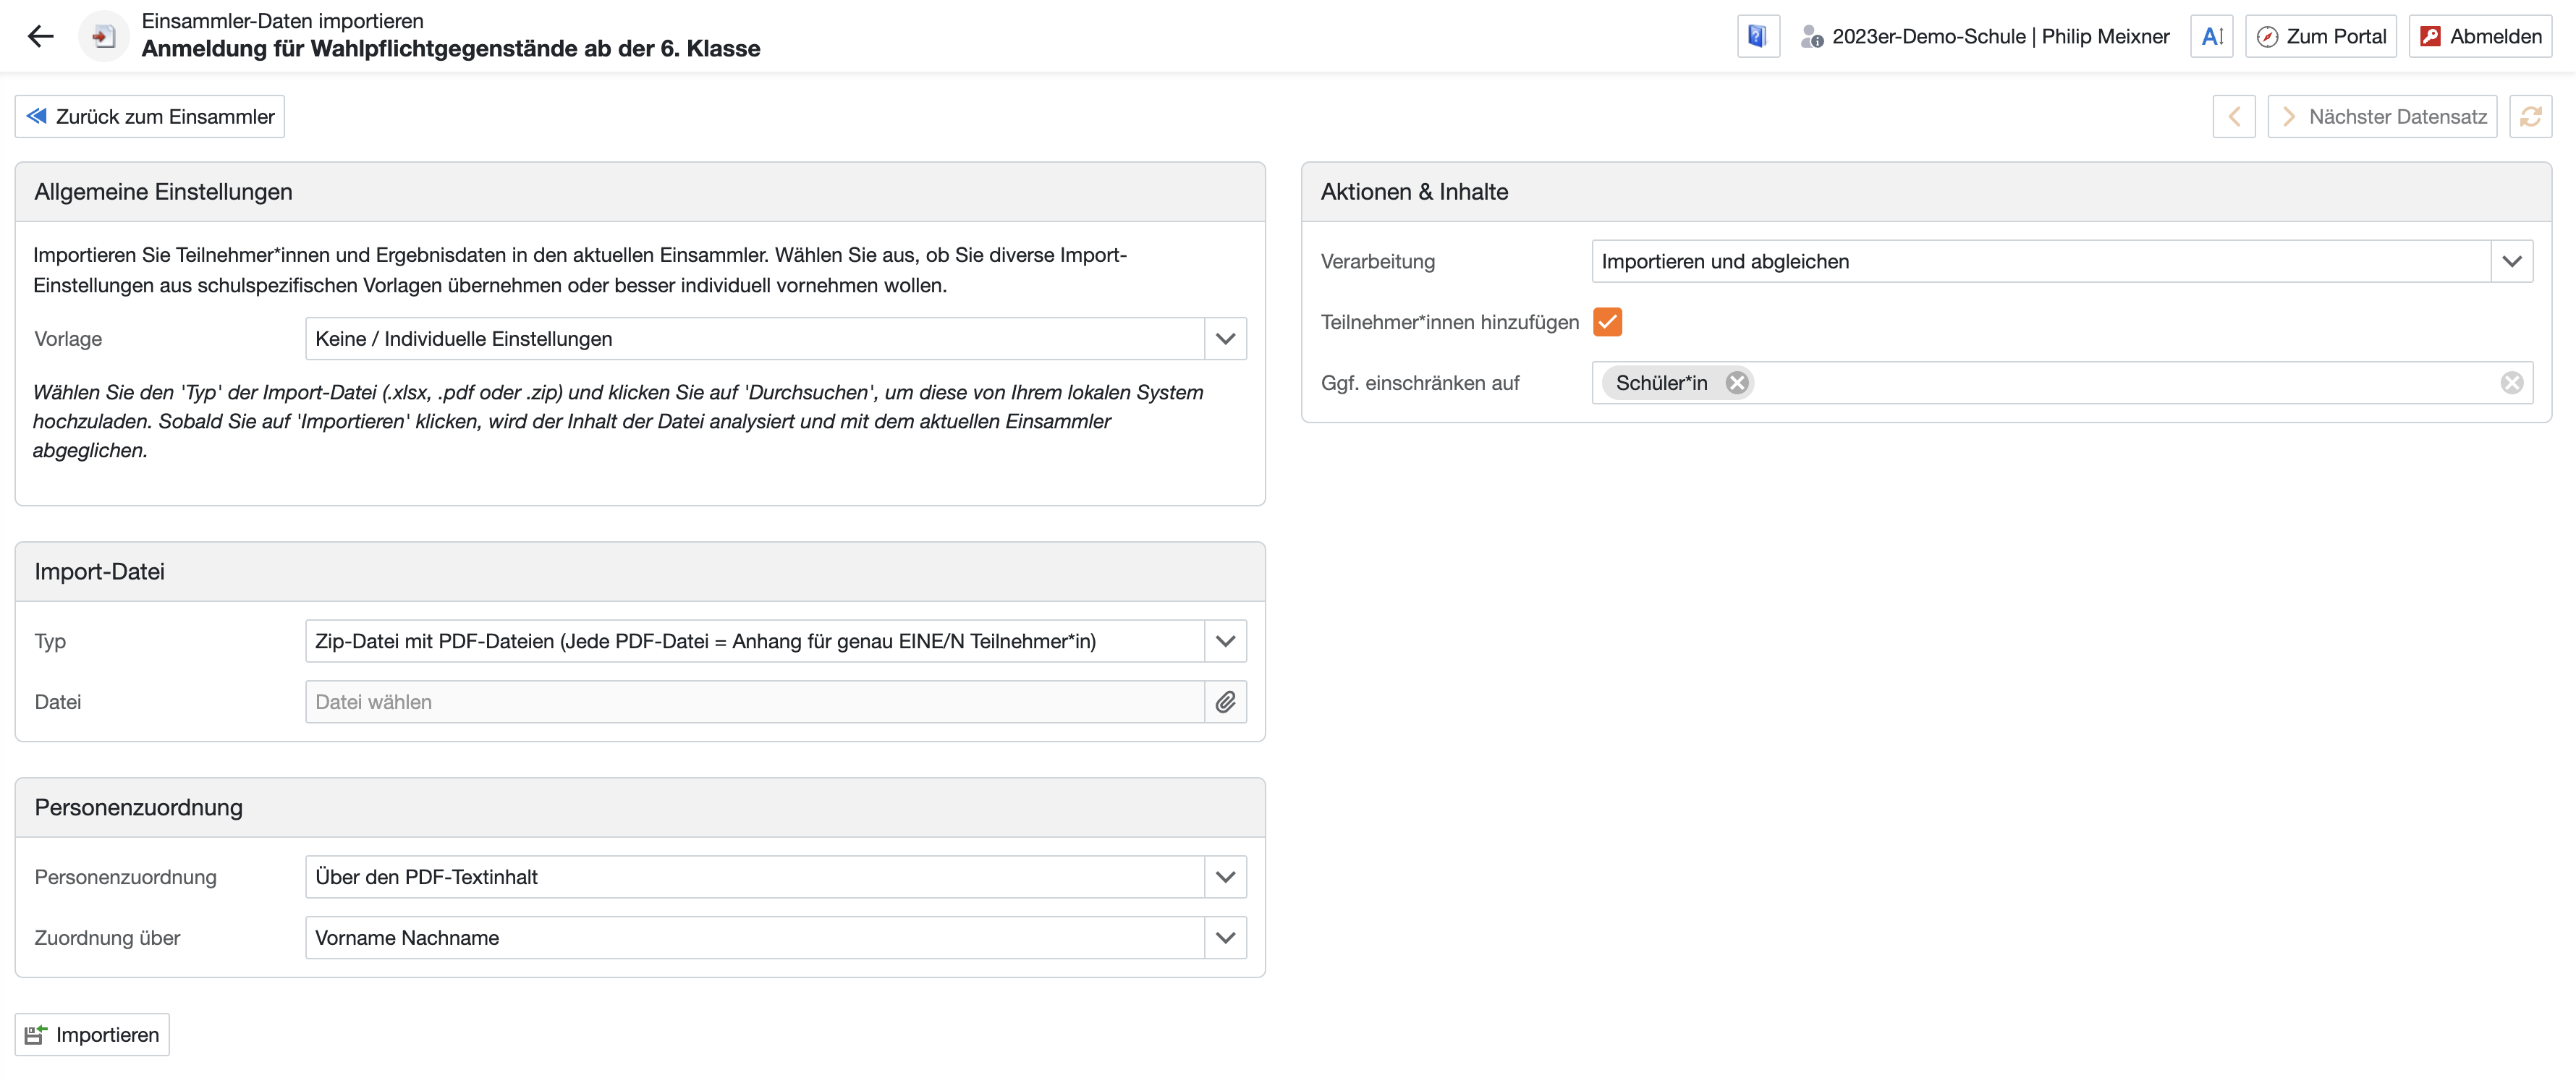
Task: Click the refresh icon top right
Action: (2530, 117)
